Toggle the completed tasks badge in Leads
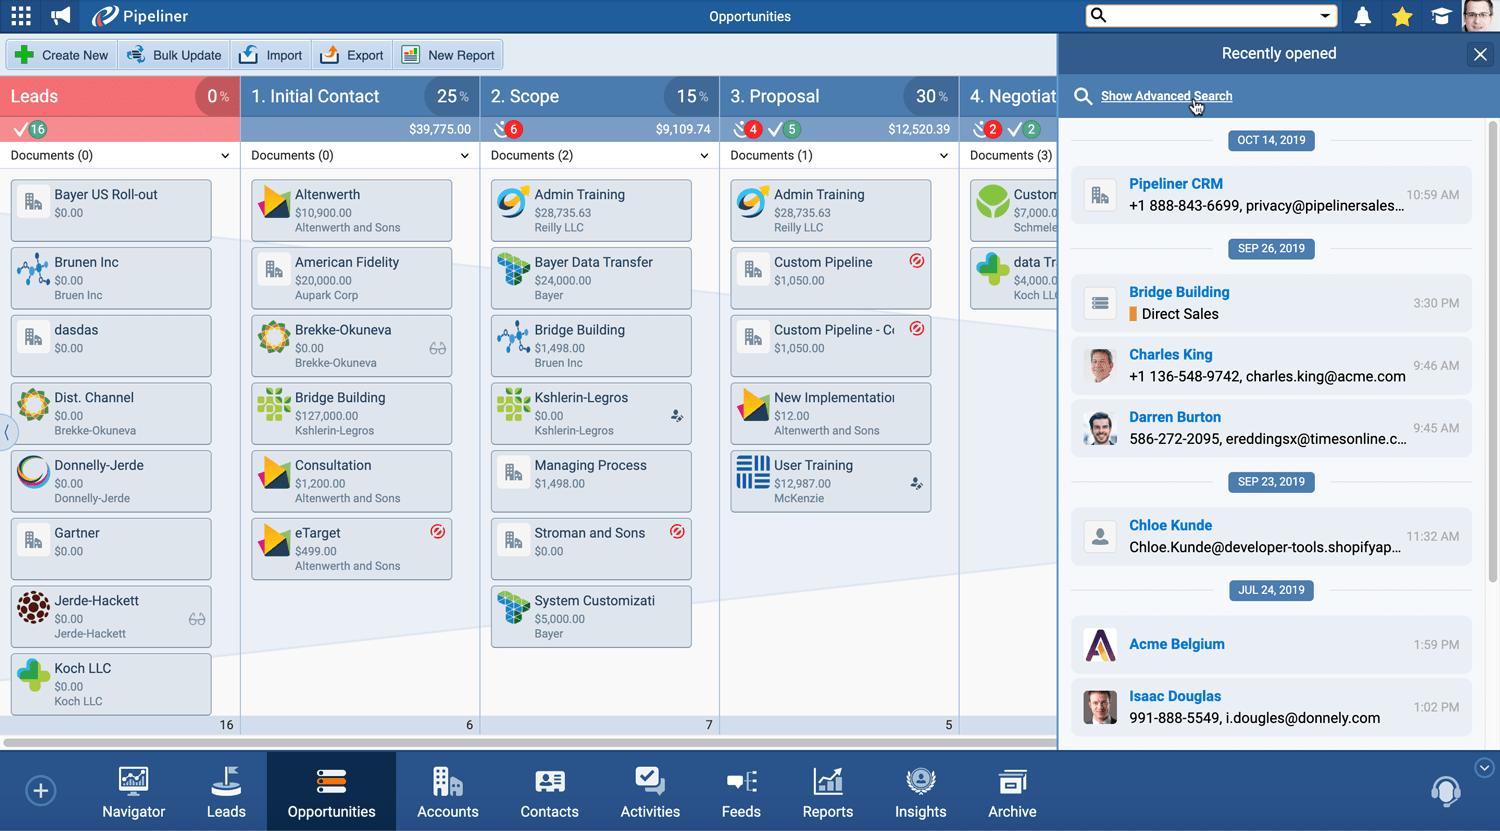1500x831 pixels. pyautogui.click(x=31, y=129)
